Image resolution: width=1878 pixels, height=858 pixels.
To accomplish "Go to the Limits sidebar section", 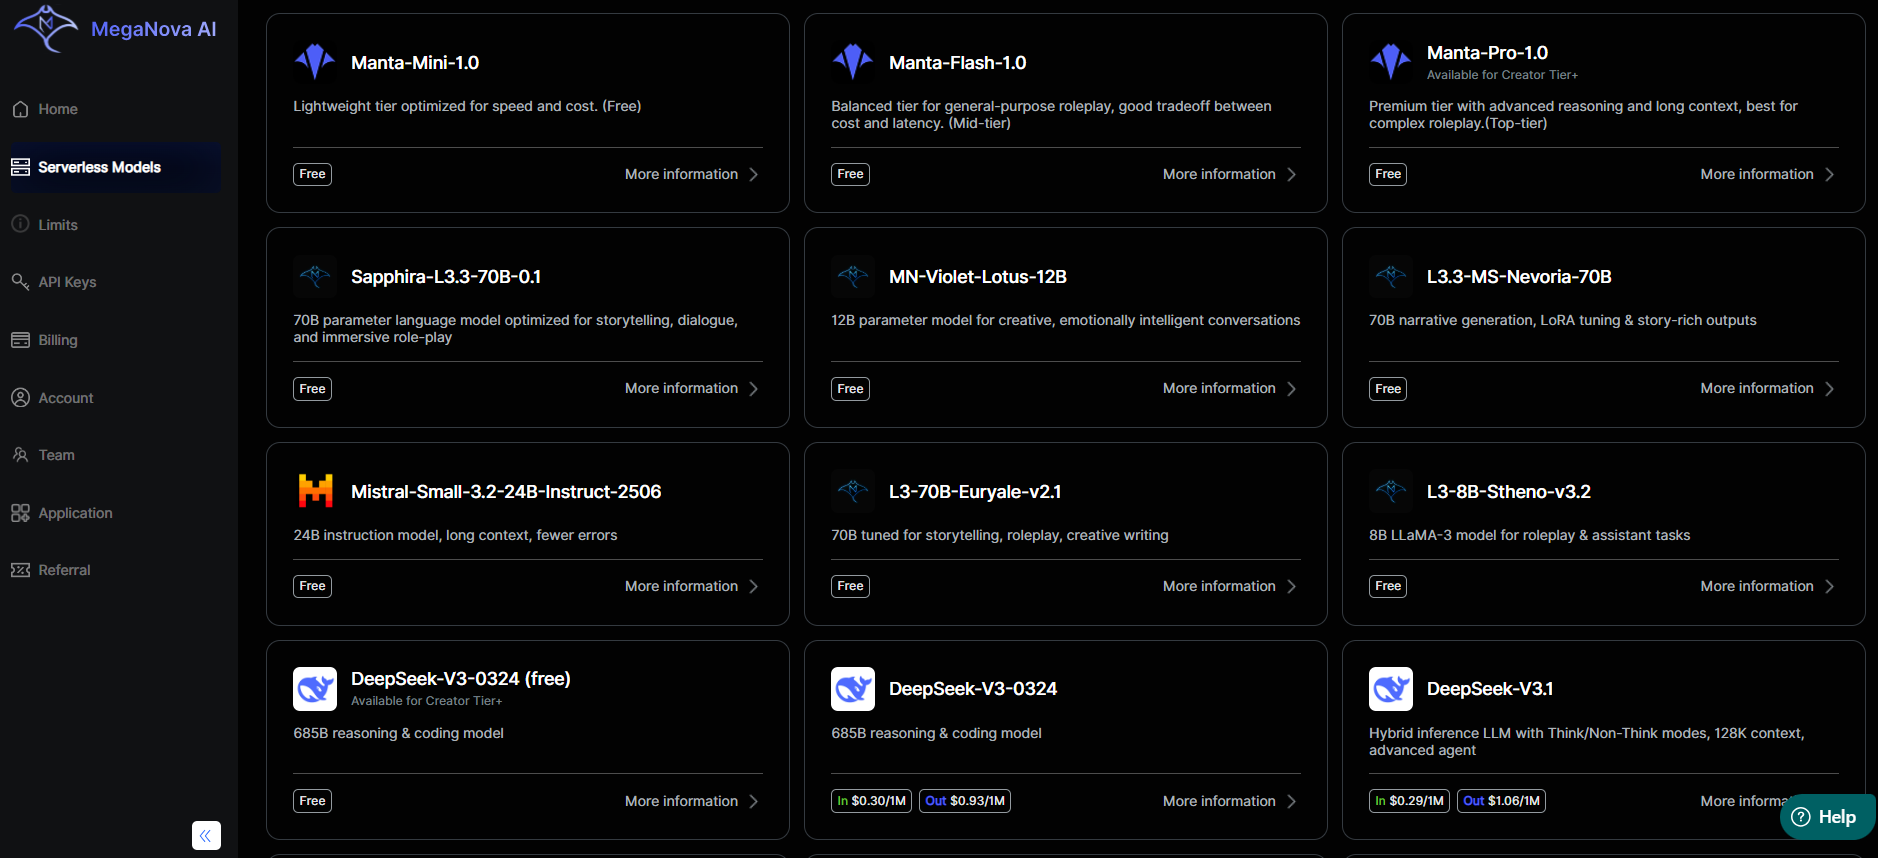I will [58, 225].
